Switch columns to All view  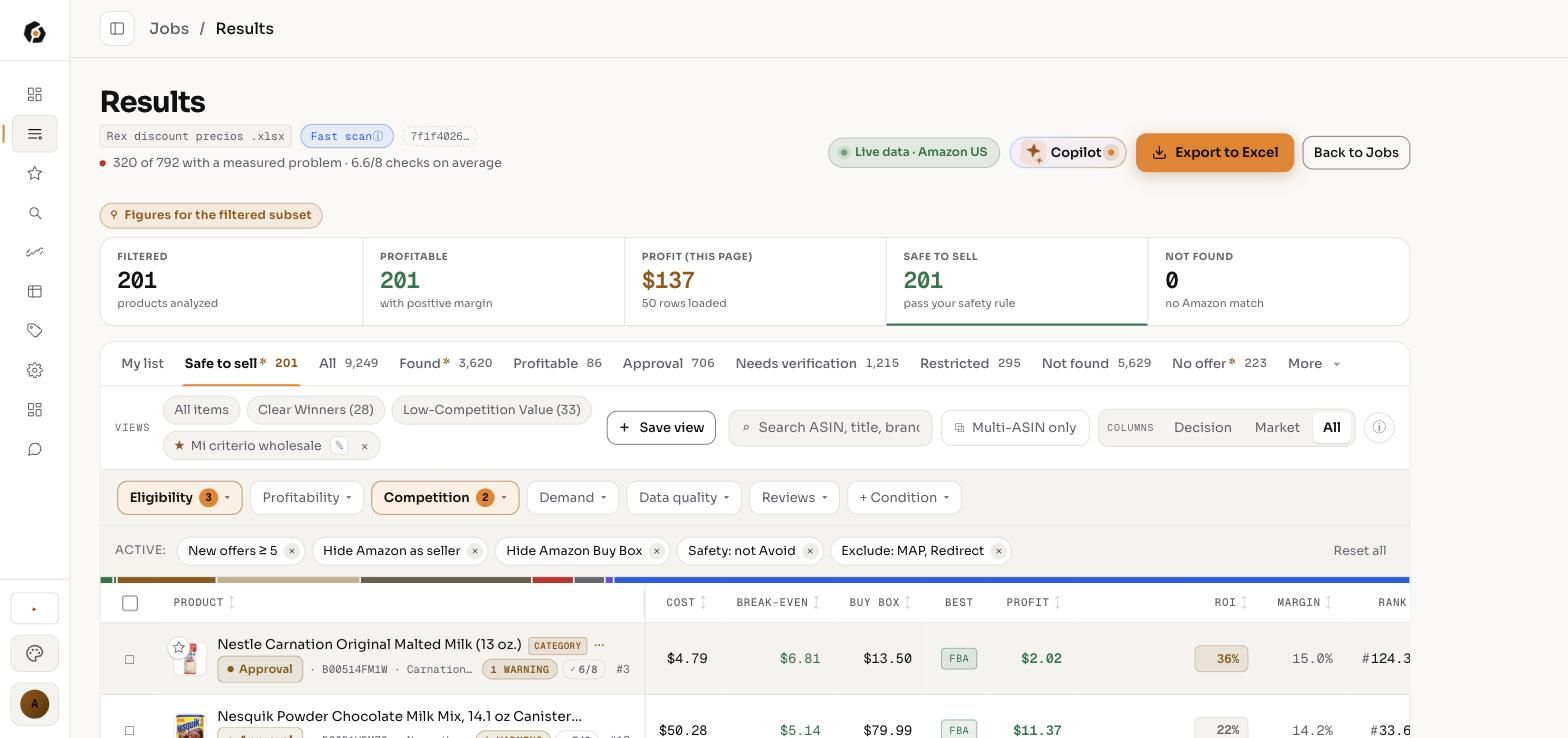[x=1332, y=427]
